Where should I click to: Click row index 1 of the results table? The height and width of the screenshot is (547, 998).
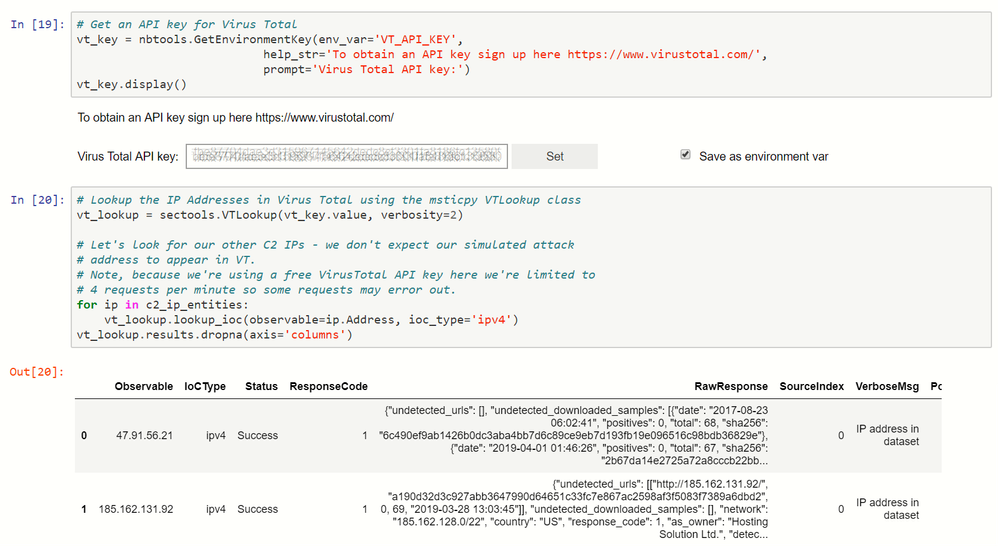click(x=84, y=509)
